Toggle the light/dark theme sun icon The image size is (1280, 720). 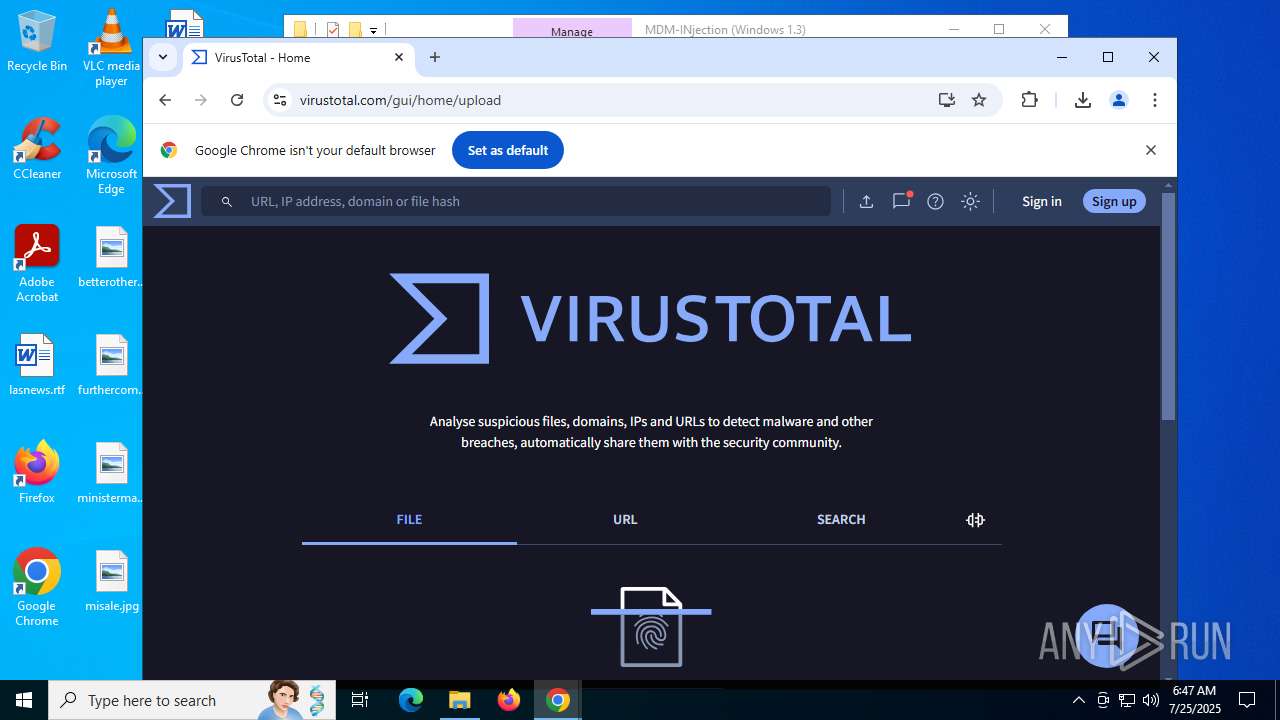[x=970, y=201]
